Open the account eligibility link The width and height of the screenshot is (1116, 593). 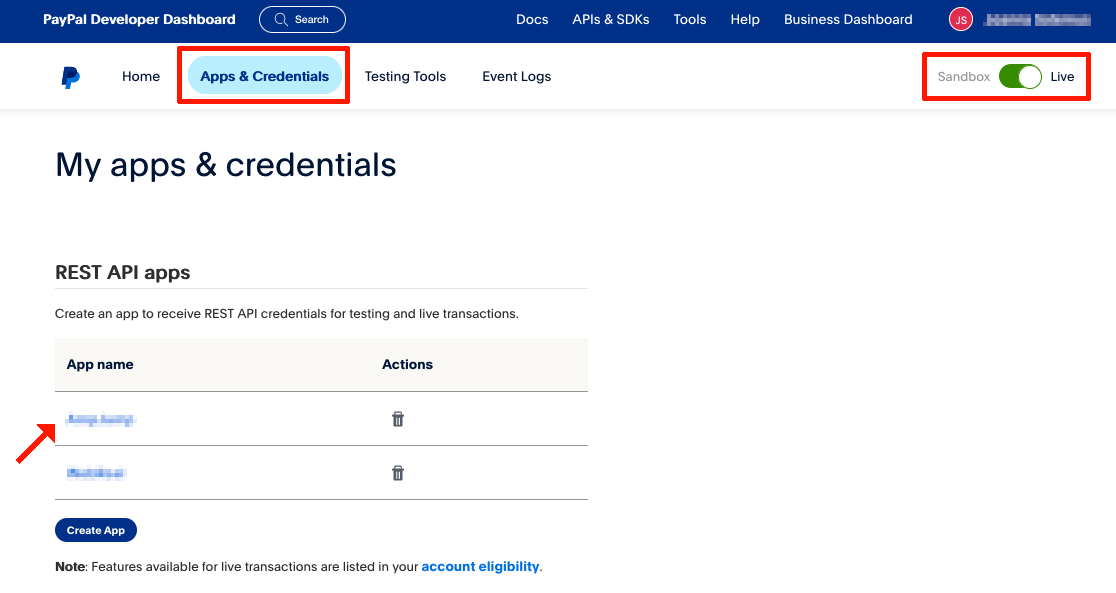click(480, 566)
